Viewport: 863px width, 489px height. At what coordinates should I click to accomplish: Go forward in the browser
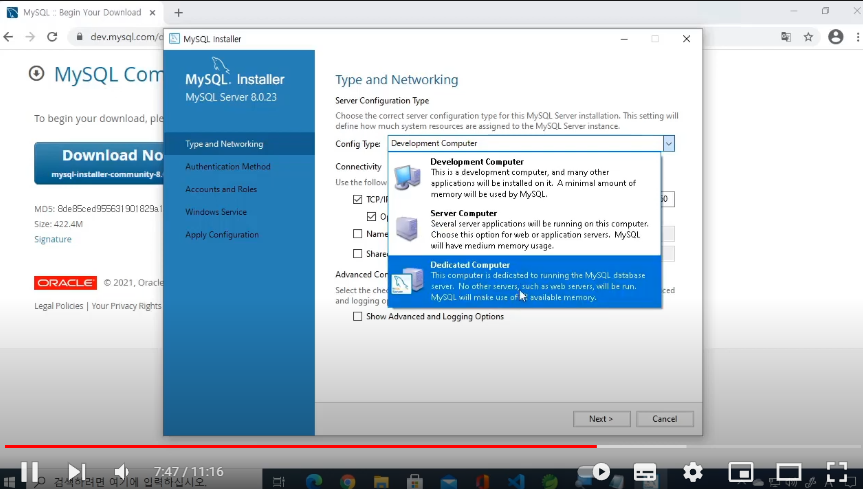pyautogui.click(x=30, y=37)
